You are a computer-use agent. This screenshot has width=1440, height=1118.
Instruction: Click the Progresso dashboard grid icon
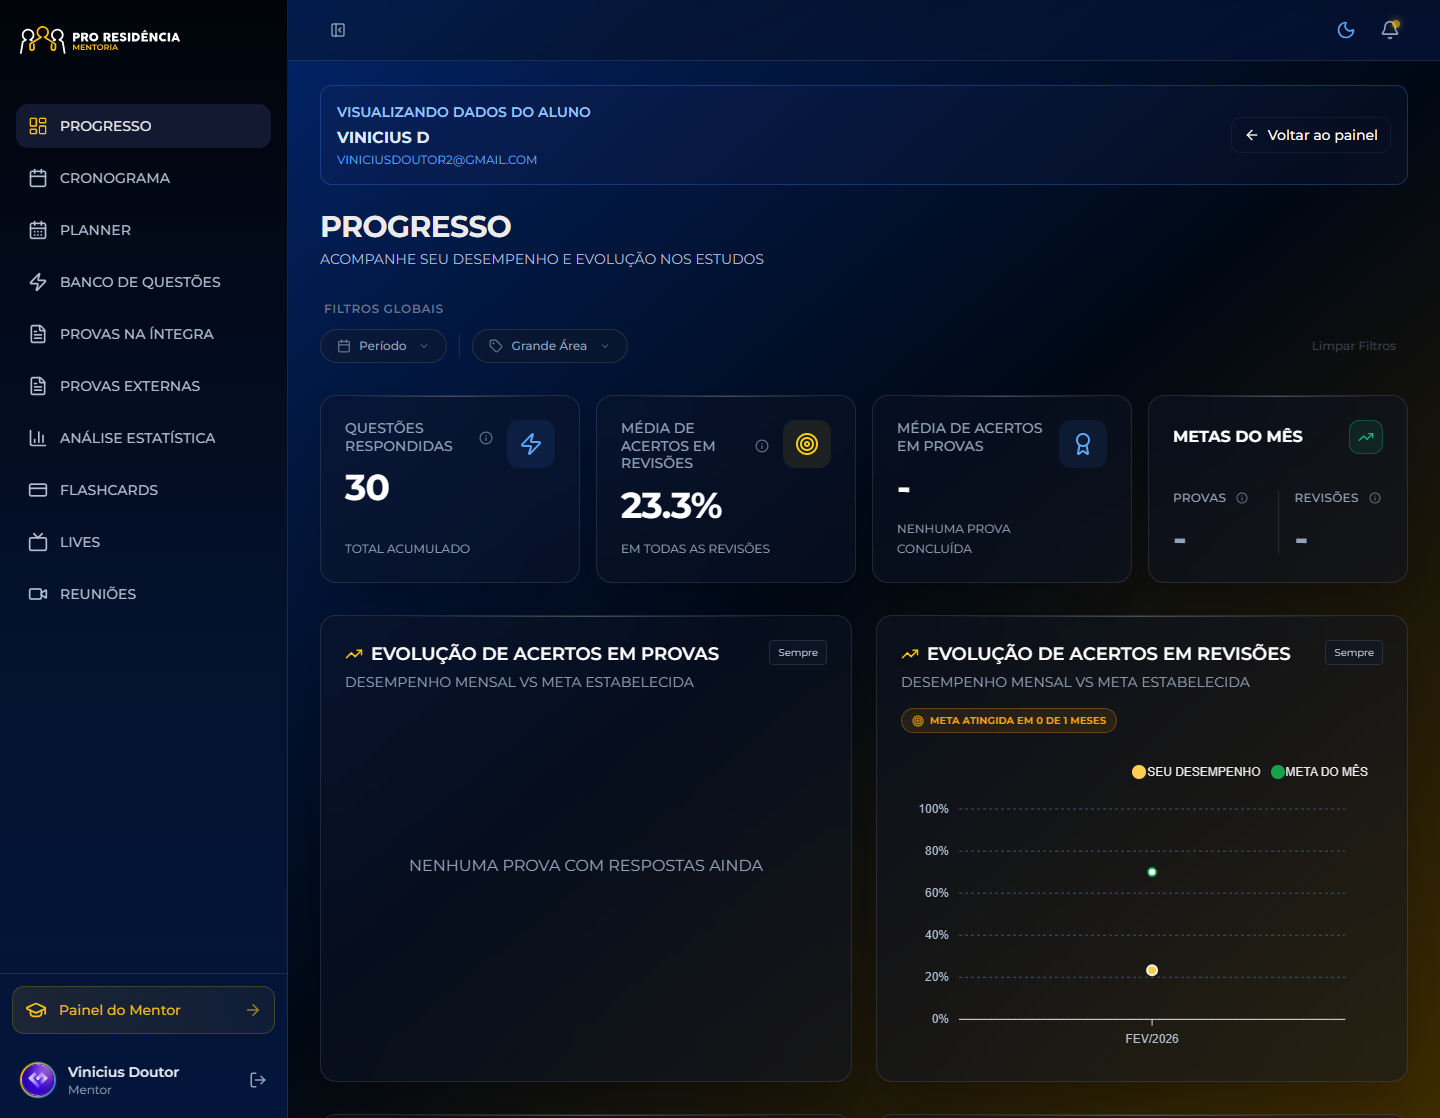pos(38,126)
